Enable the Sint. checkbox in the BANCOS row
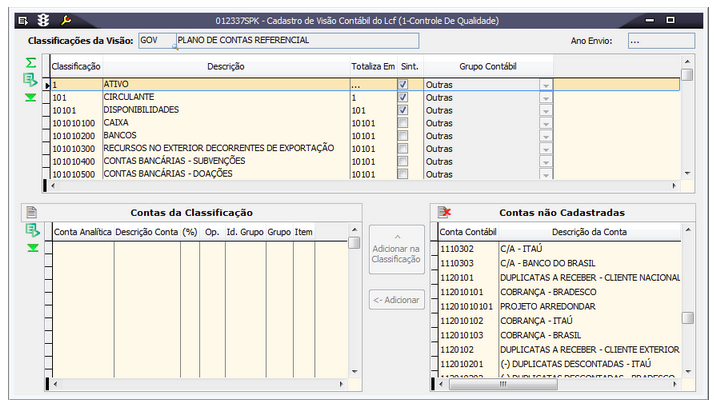The height and width of the screenshot is (406, 716). (x=403, y=135)
